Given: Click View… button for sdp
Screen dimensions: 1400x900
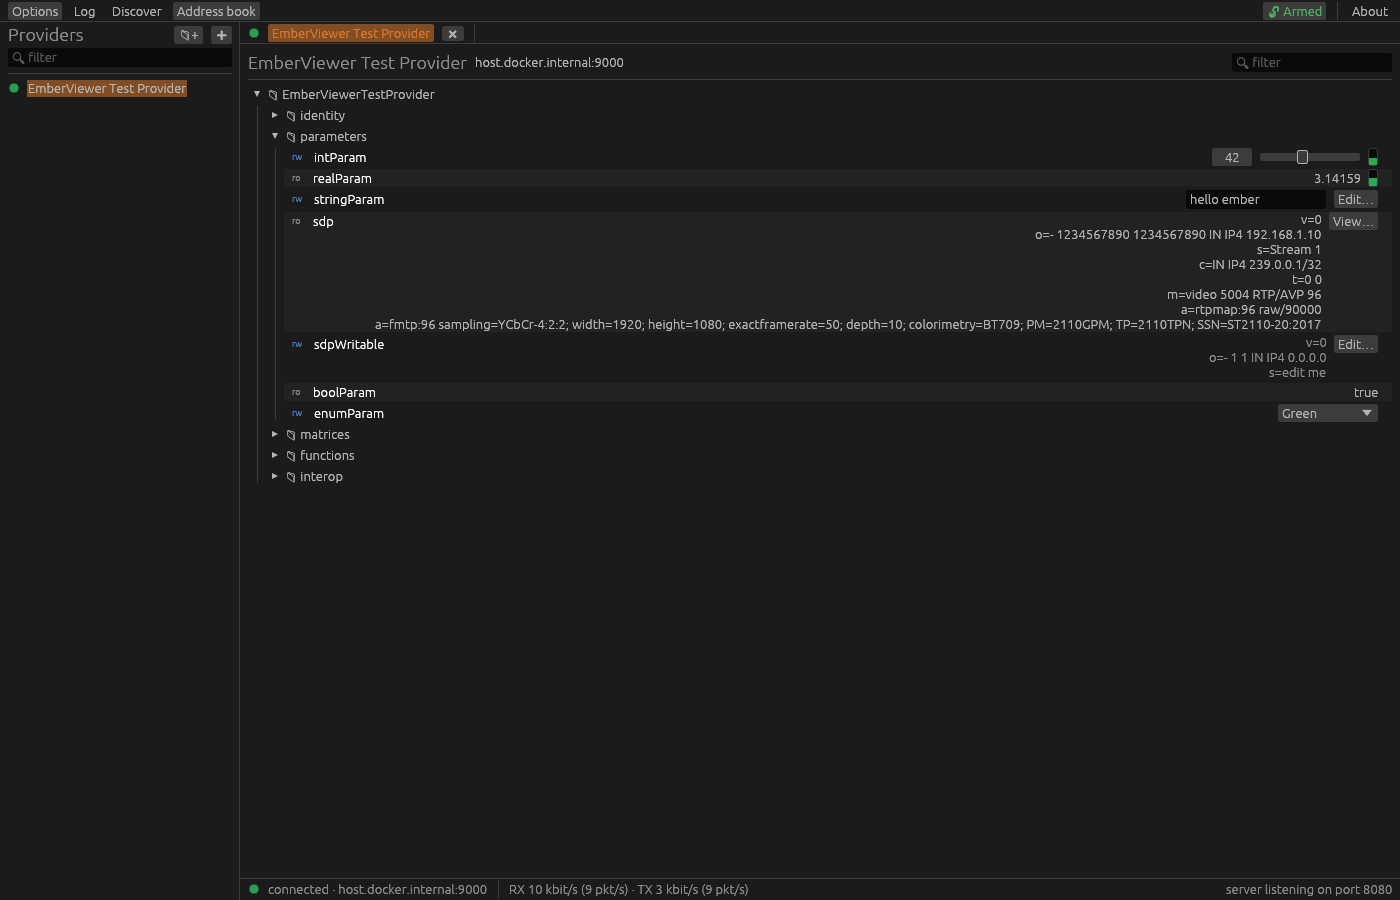Looking at the screenshot, I should 1353,222.
